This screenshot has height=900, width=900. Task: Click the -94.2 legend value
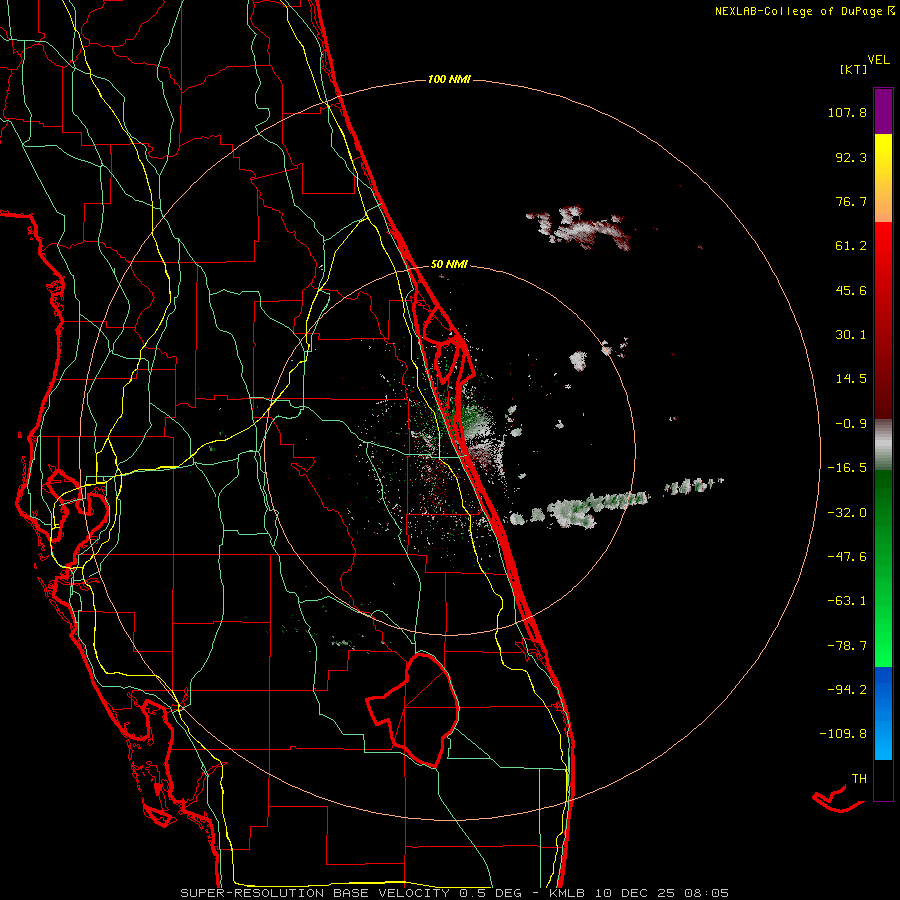click(847, 689)
